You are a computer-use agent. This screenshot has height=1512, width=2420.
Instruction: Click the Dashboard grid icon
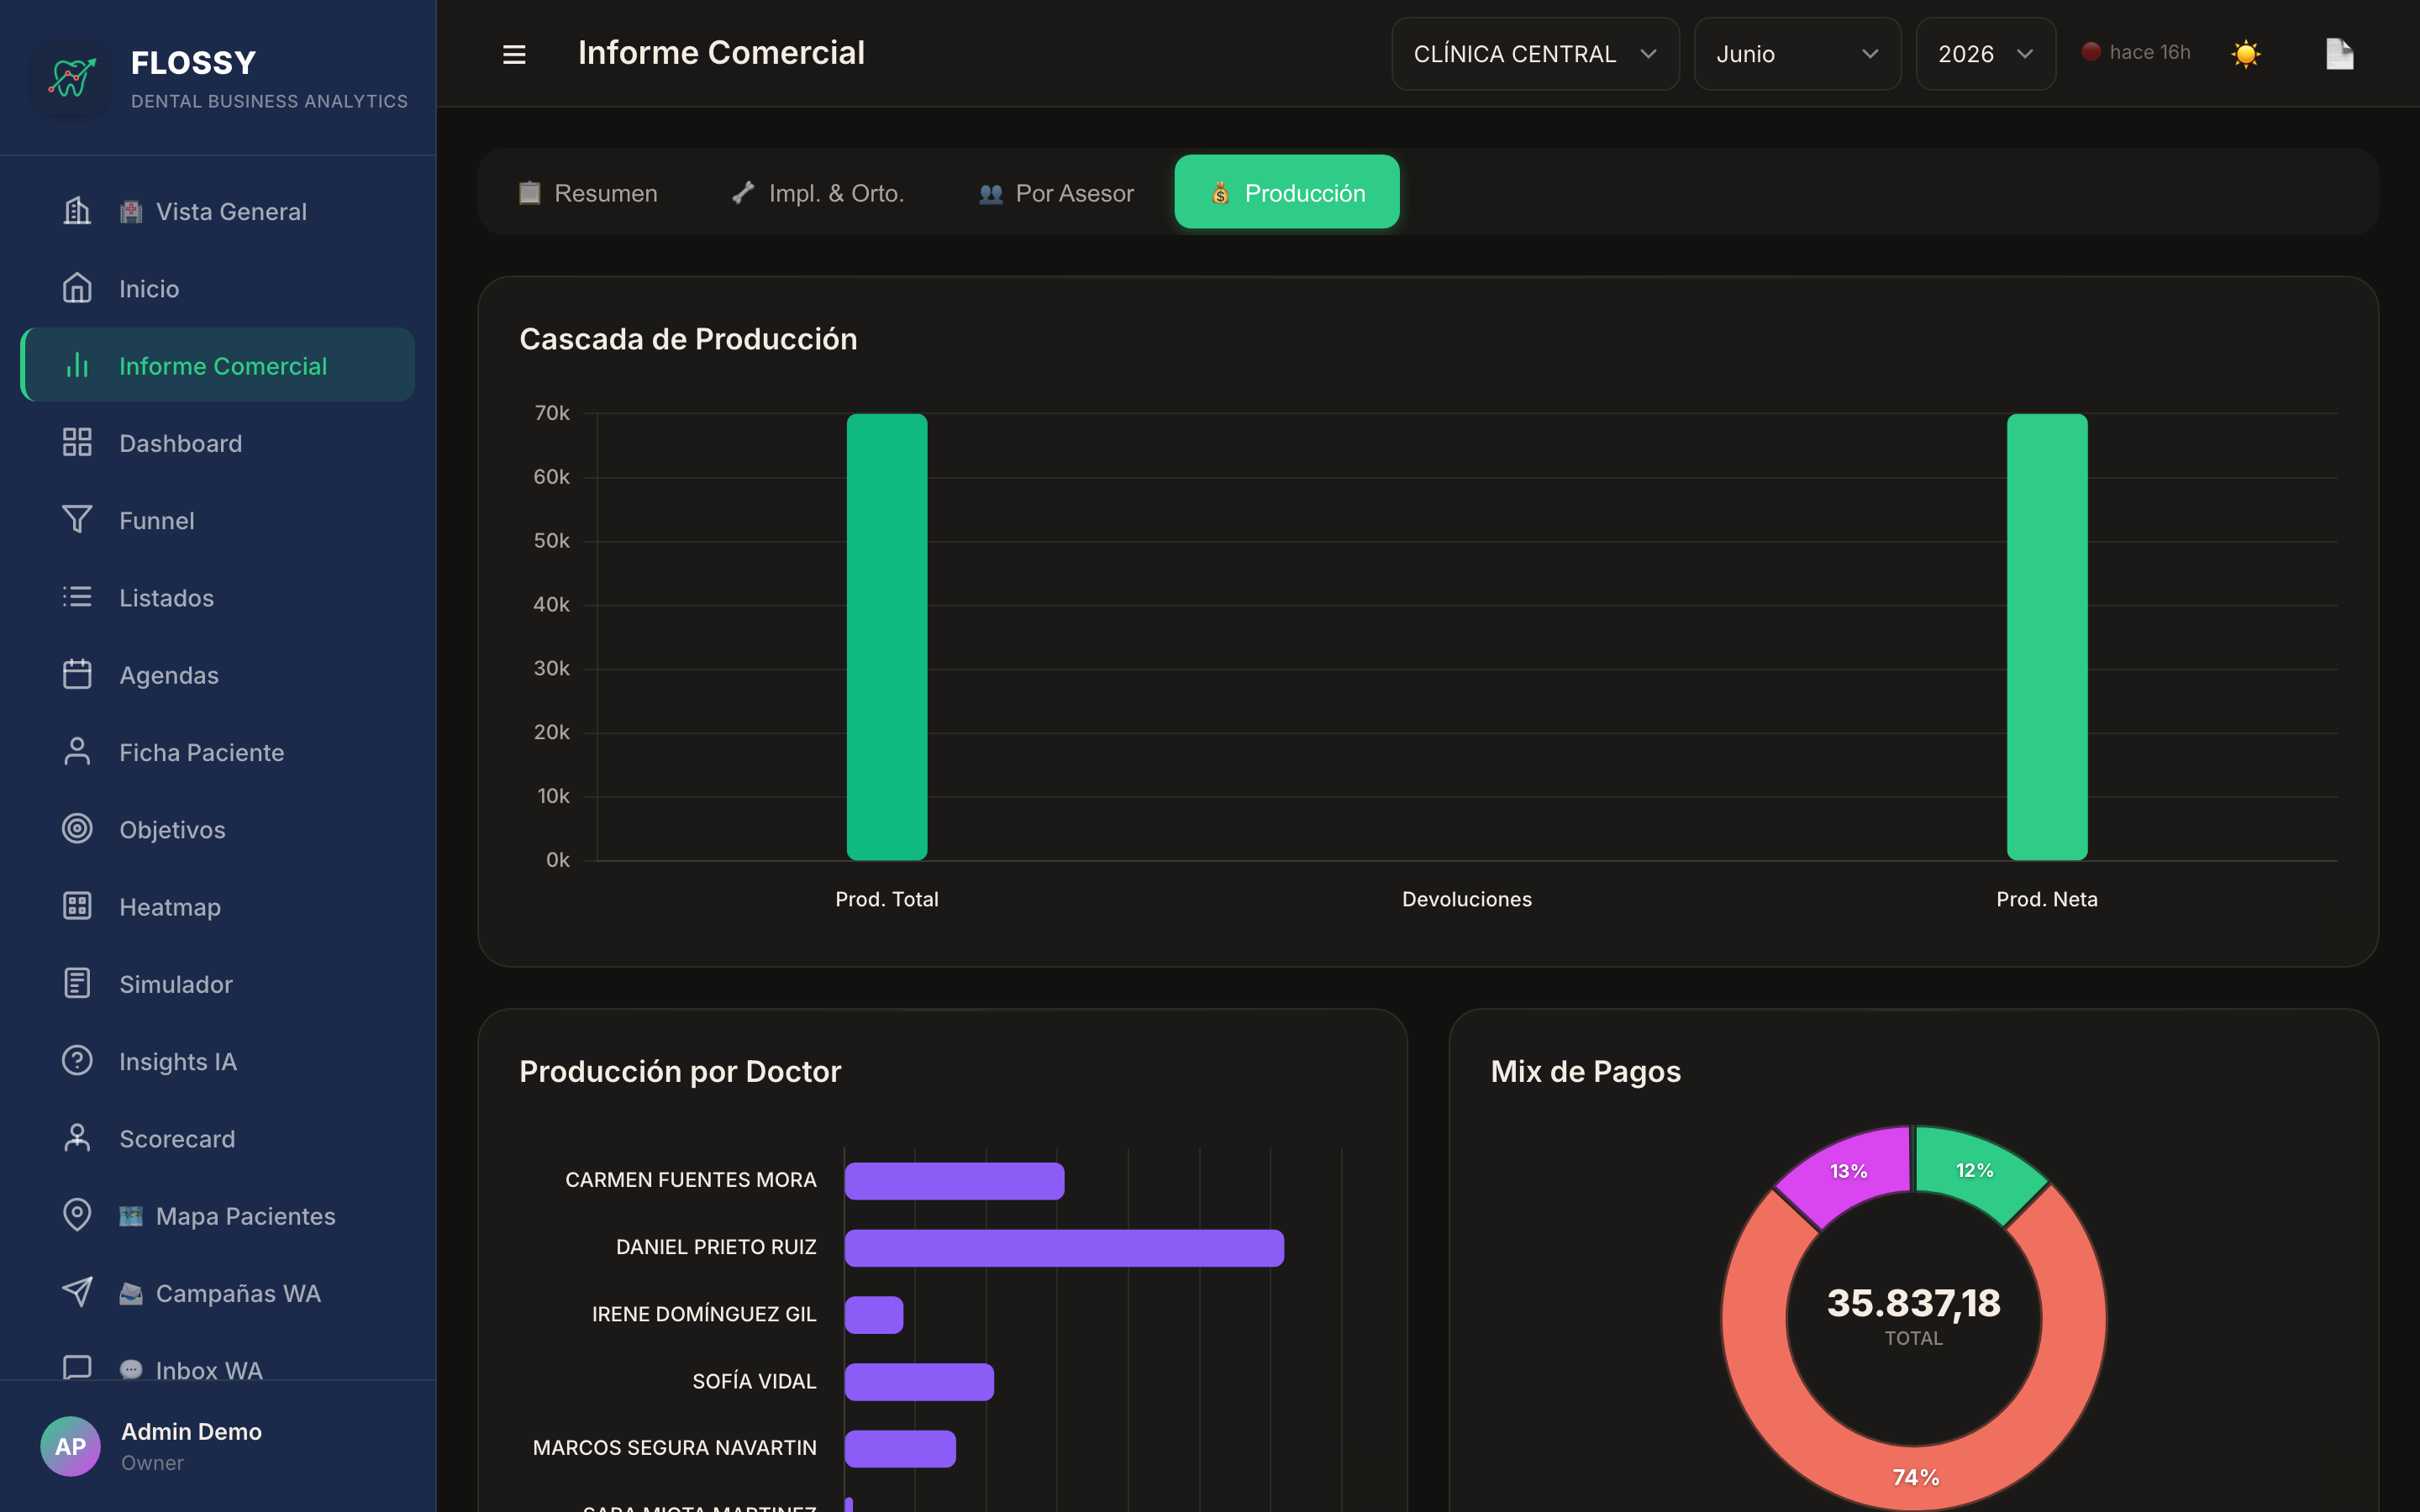[77, 443]
